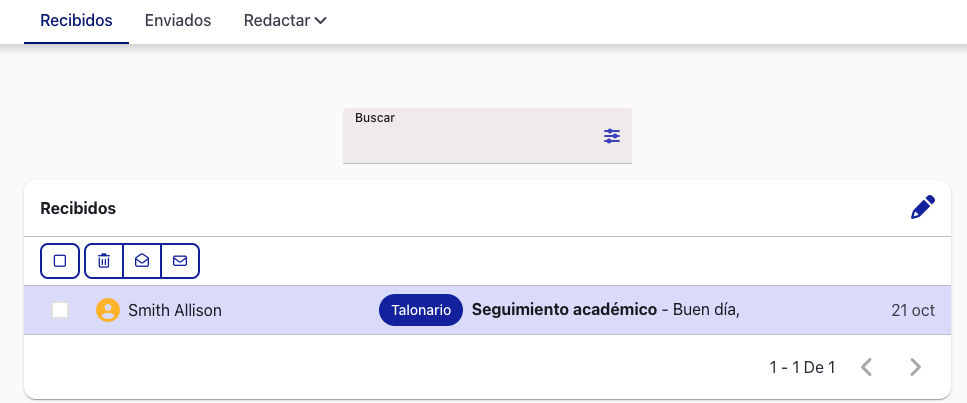
Task: Delete selected messages with trash icon
Action: point(104,261)
